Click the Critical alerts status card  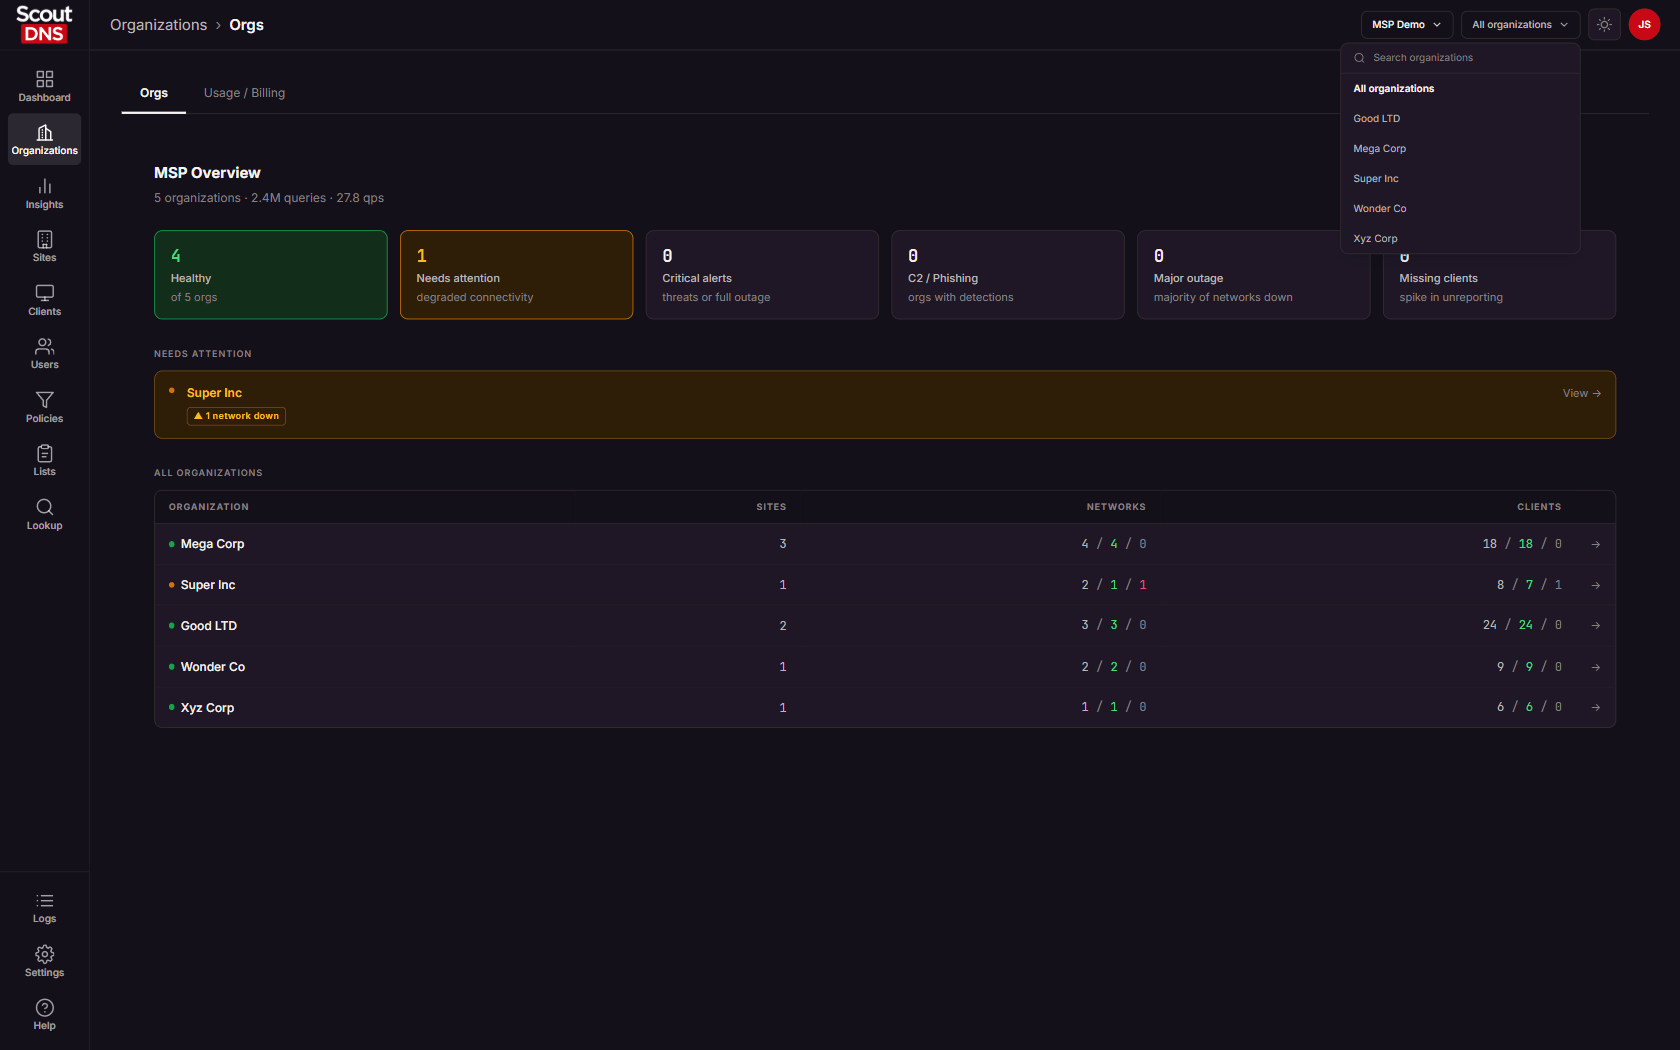coord(762,275)
